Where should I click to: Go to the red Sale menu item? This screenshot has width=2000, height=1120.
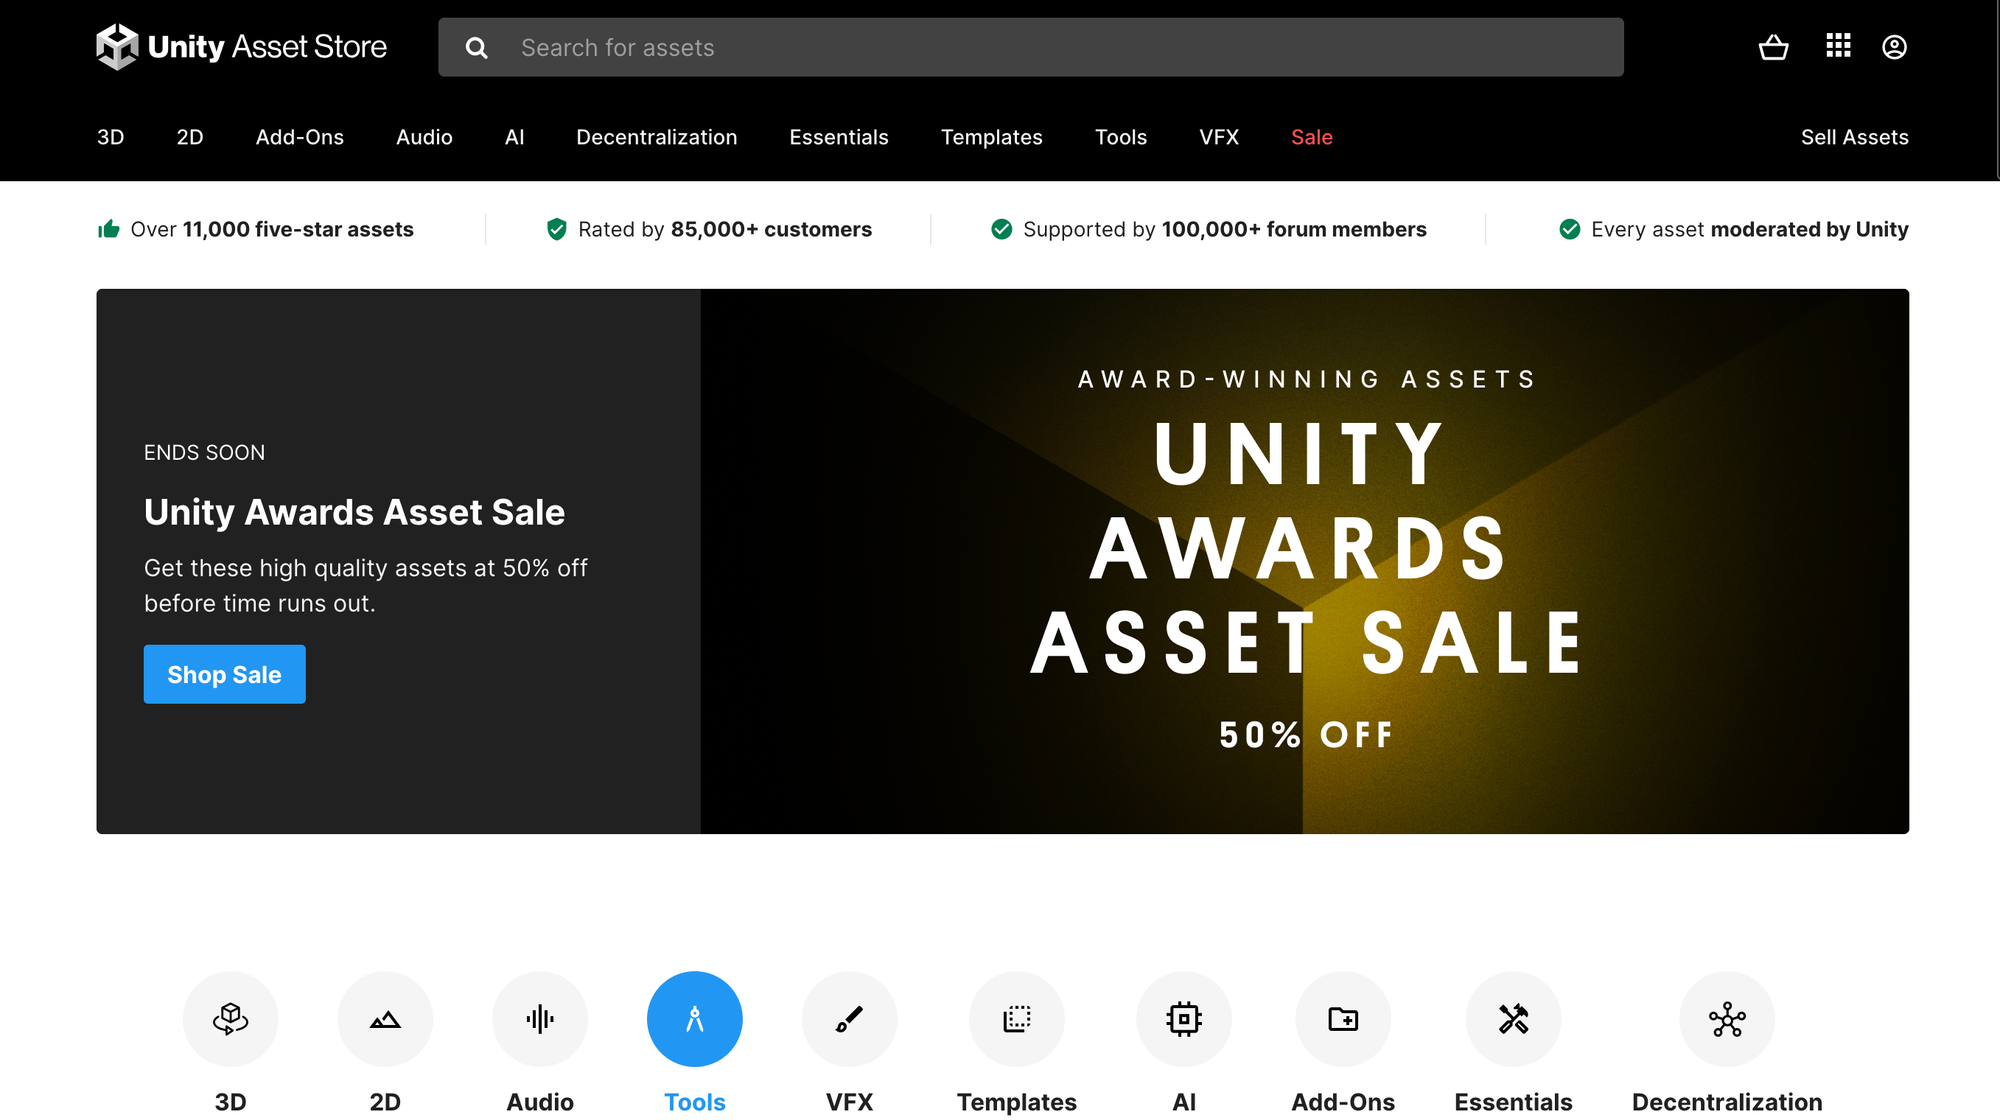[1312, 137]
